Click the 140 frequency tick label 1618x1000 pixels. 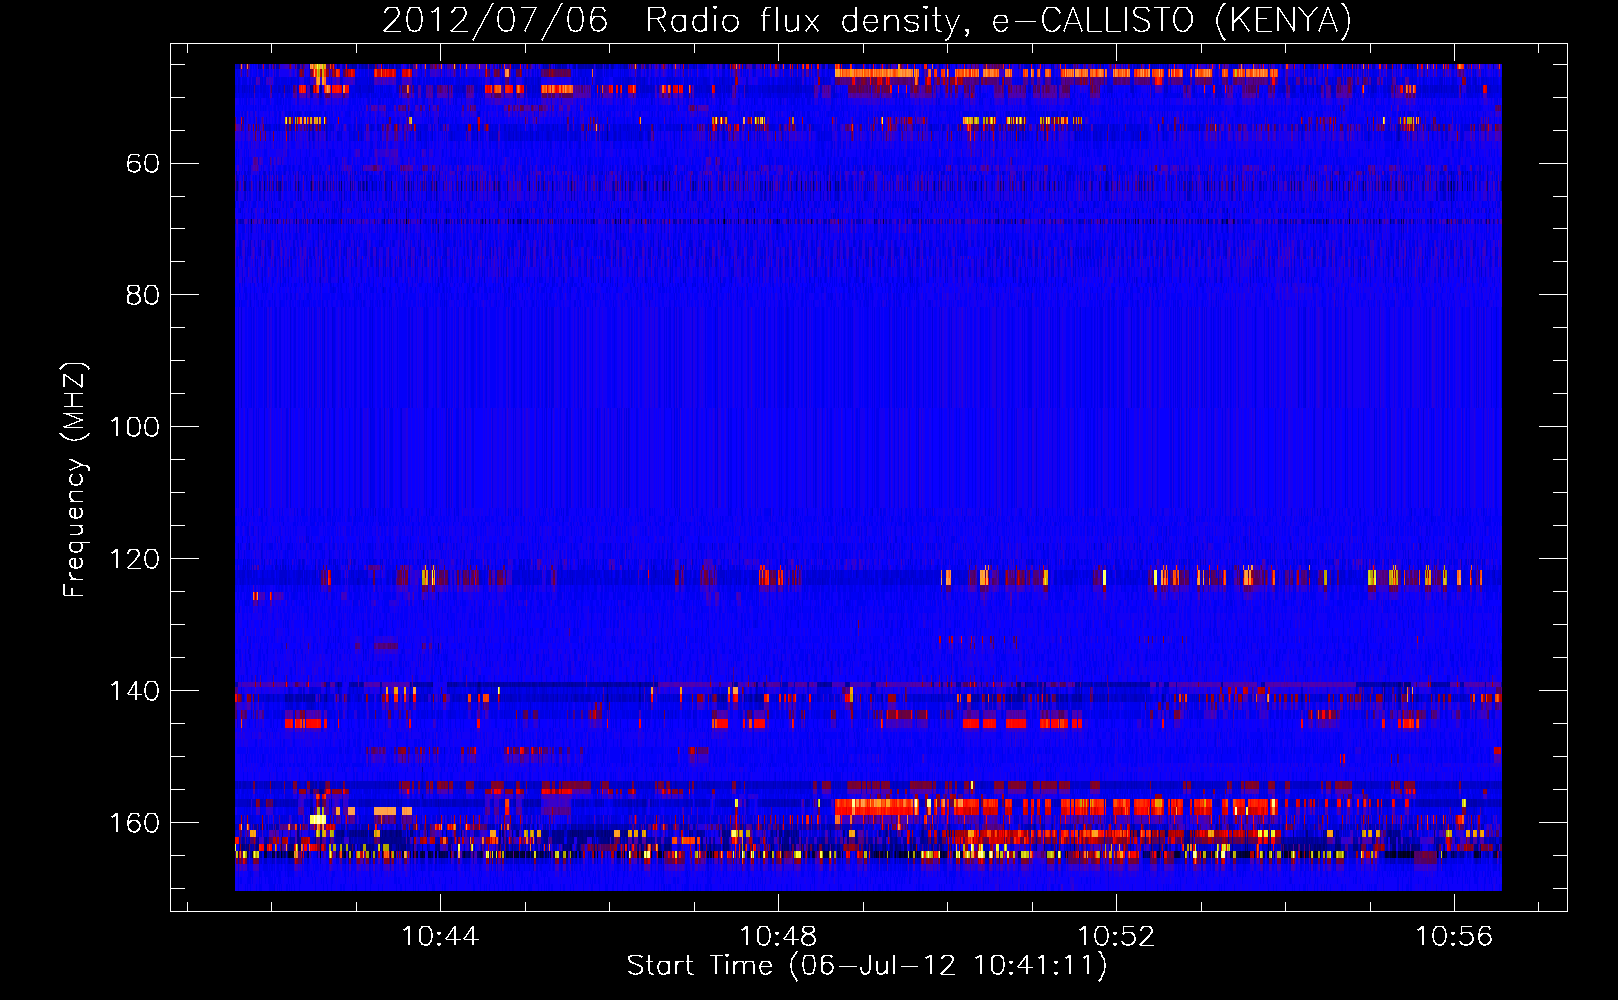point(135,691)
